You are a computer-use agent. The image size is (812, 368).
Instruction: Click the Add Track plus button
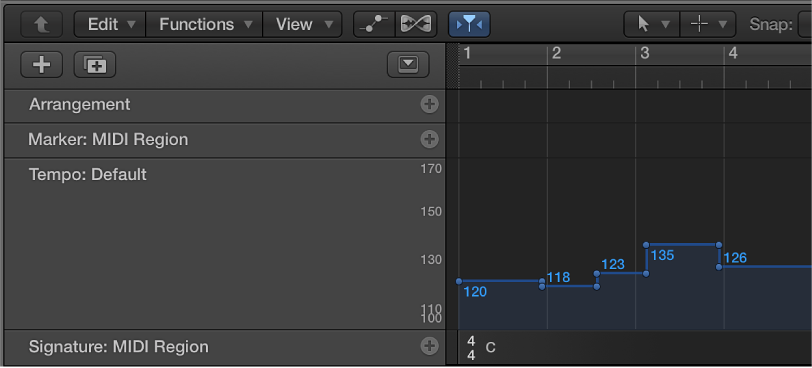point(41,65)
